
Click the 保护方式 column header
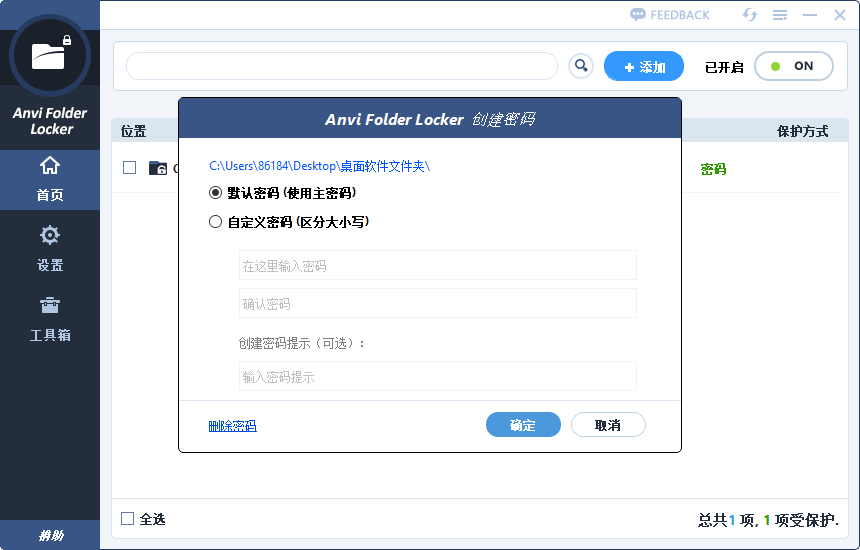click(x=802, y=131)
